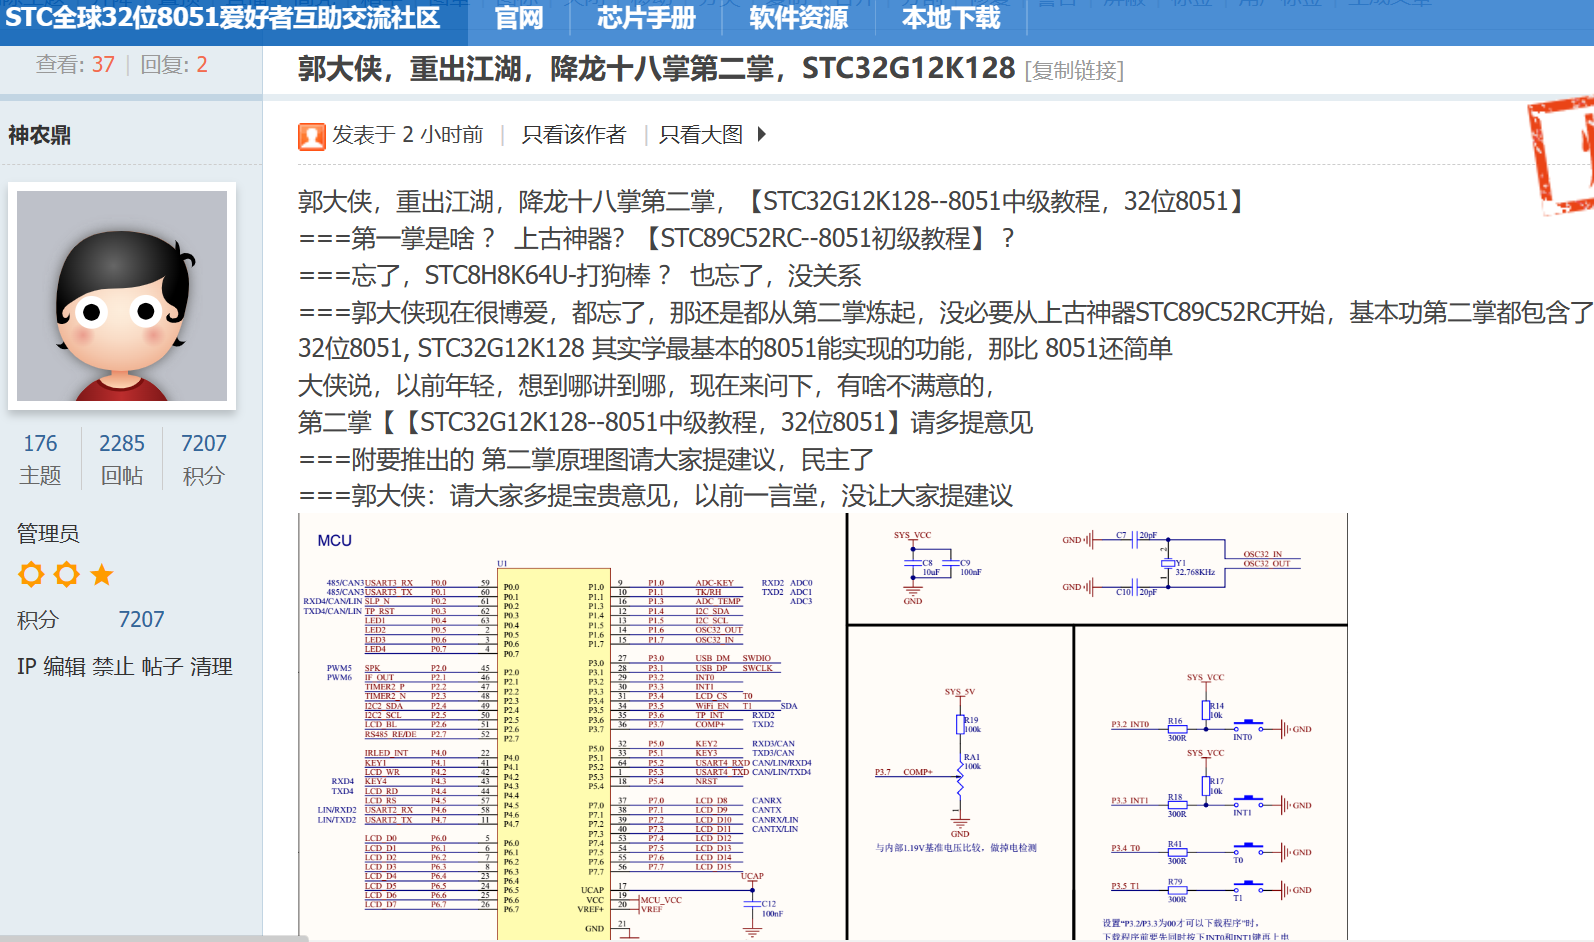
Task: Click the 7207 points value
Action: [141, 620]
